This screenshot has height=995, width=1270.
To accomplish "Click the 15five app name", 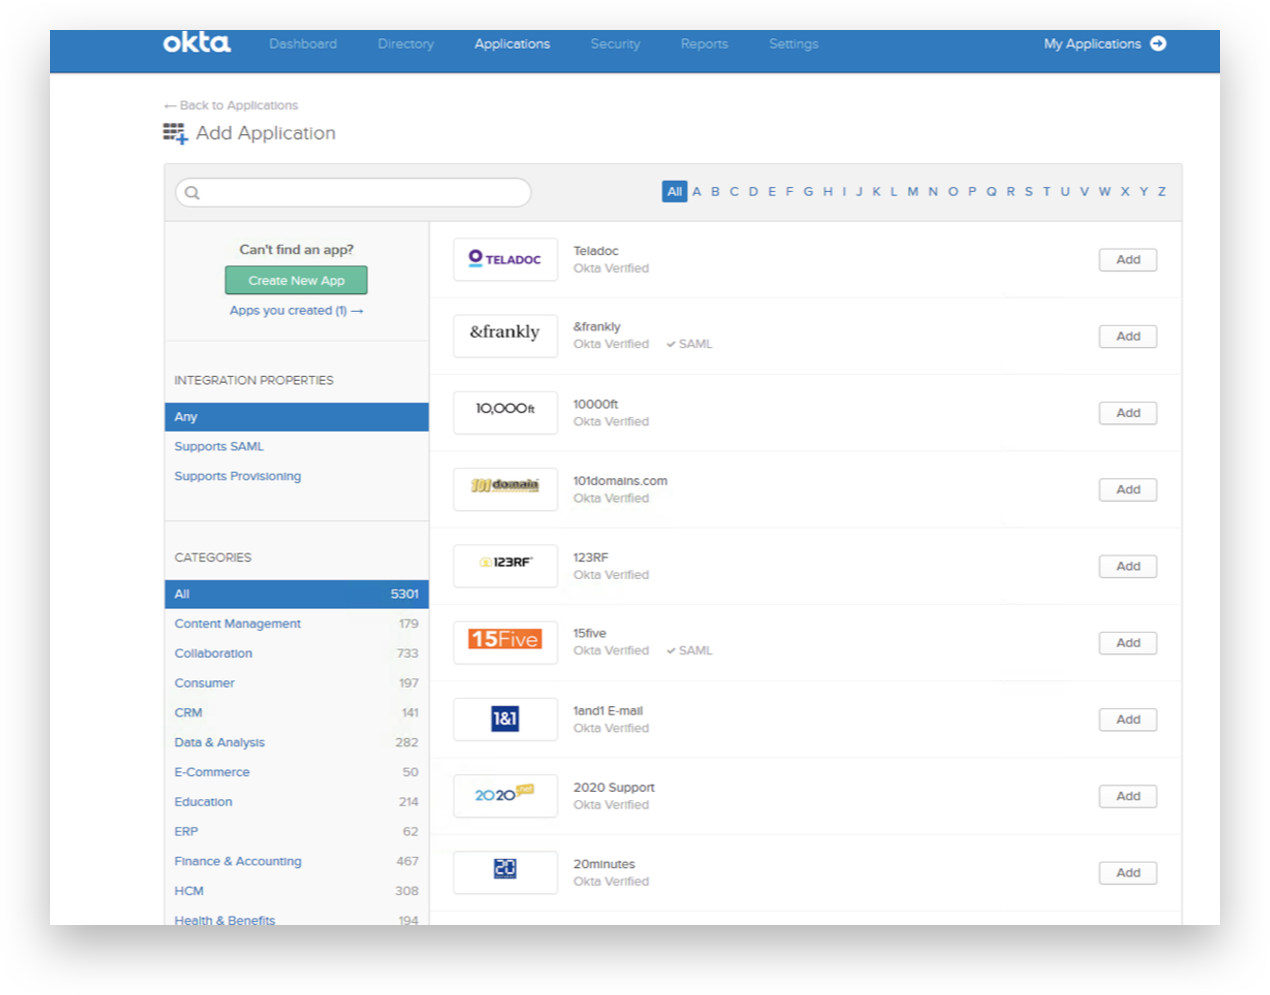I will 590,633.
